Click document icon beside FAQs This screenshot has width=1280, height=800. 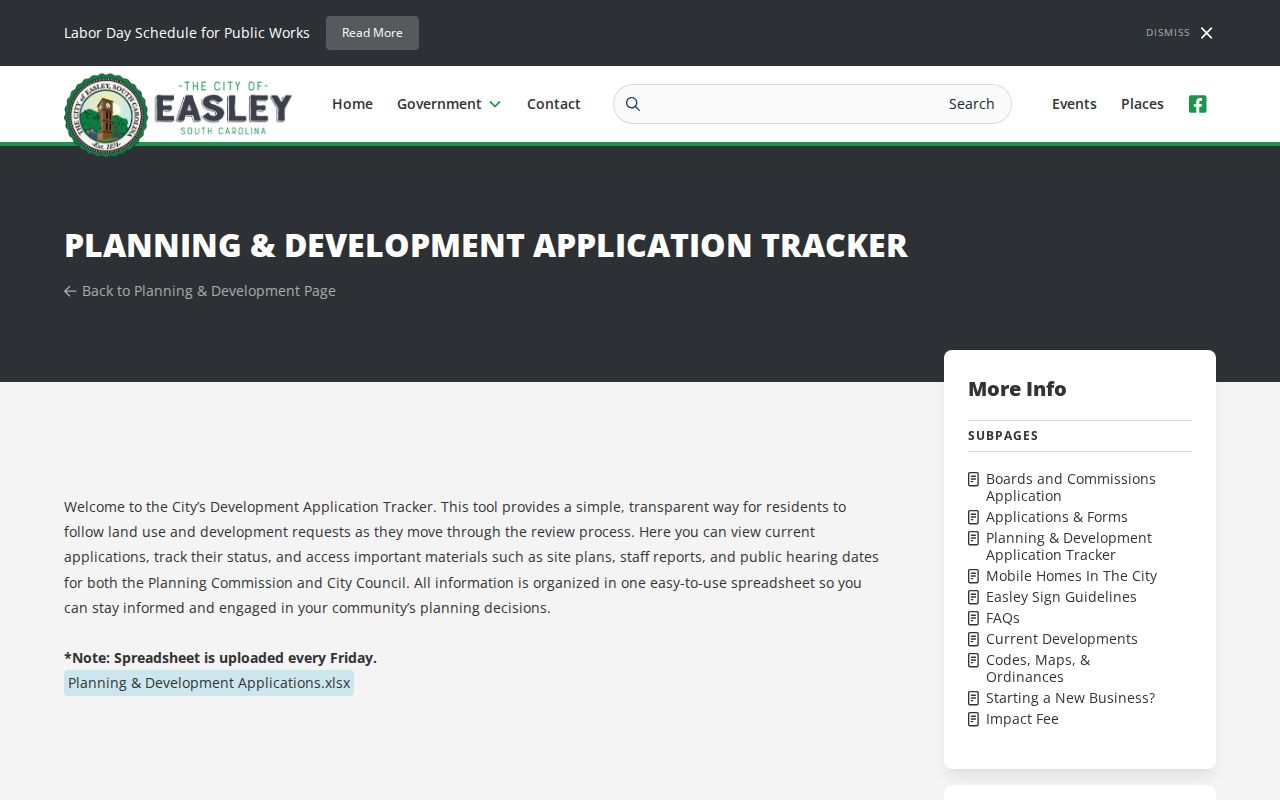click(974, 618)
